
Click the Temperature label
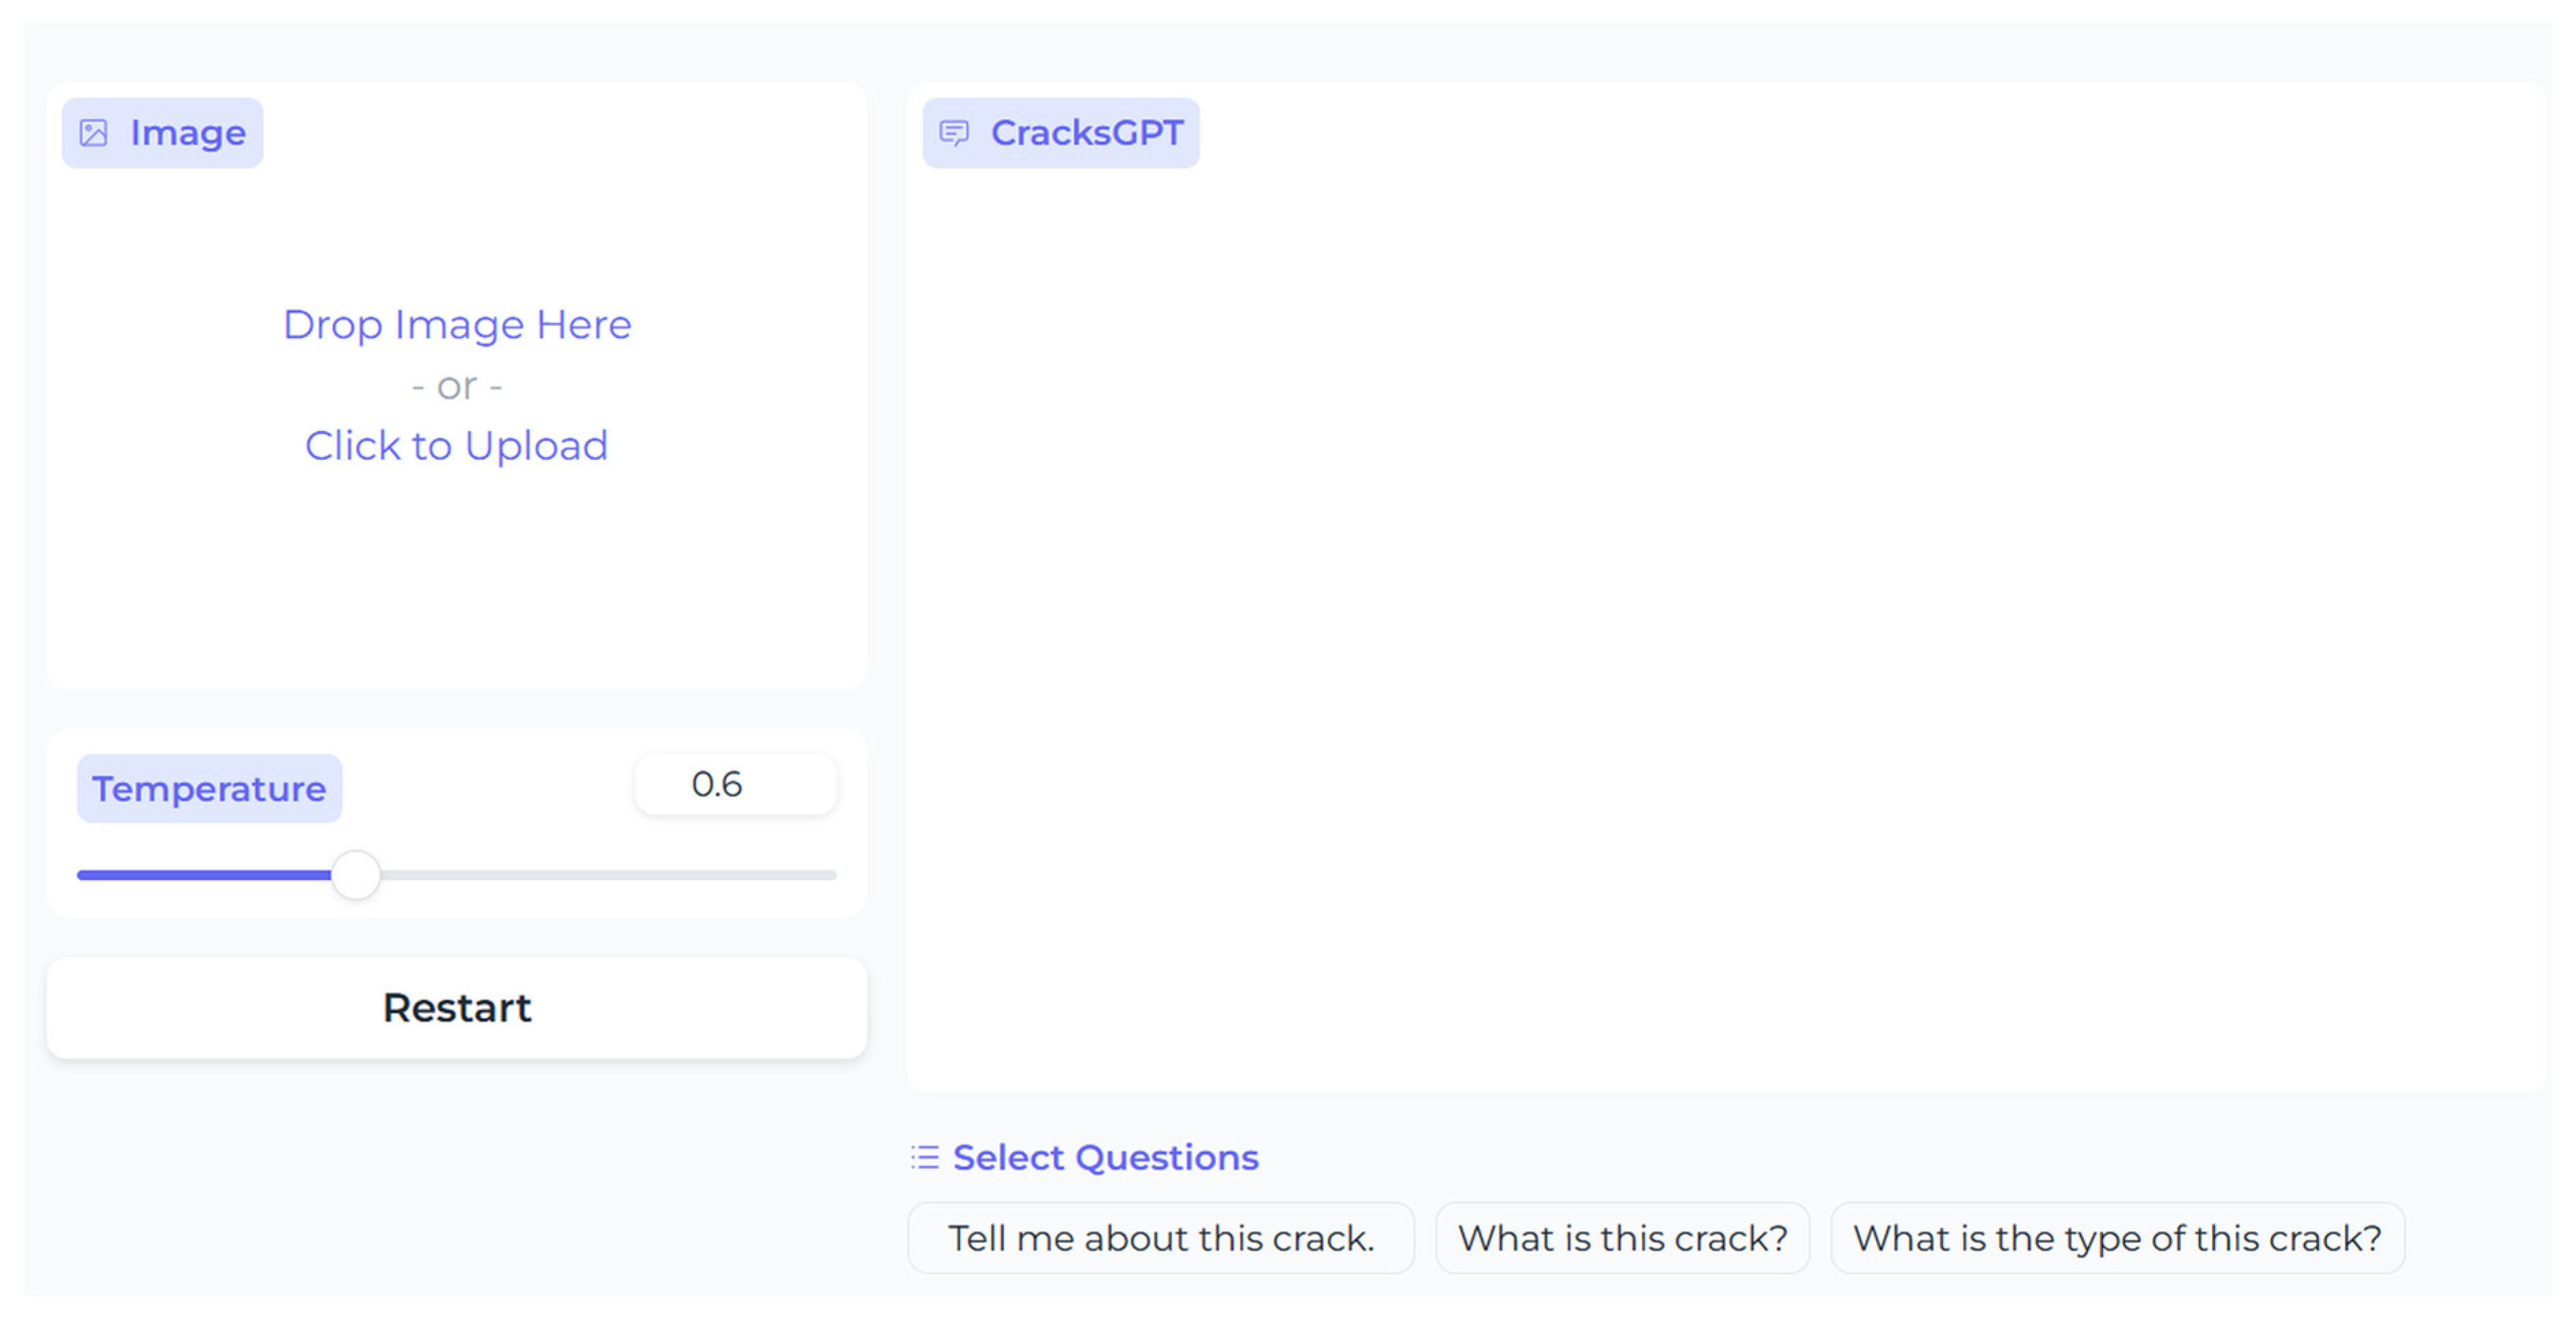pyautogui.click(x=209, y=789)
